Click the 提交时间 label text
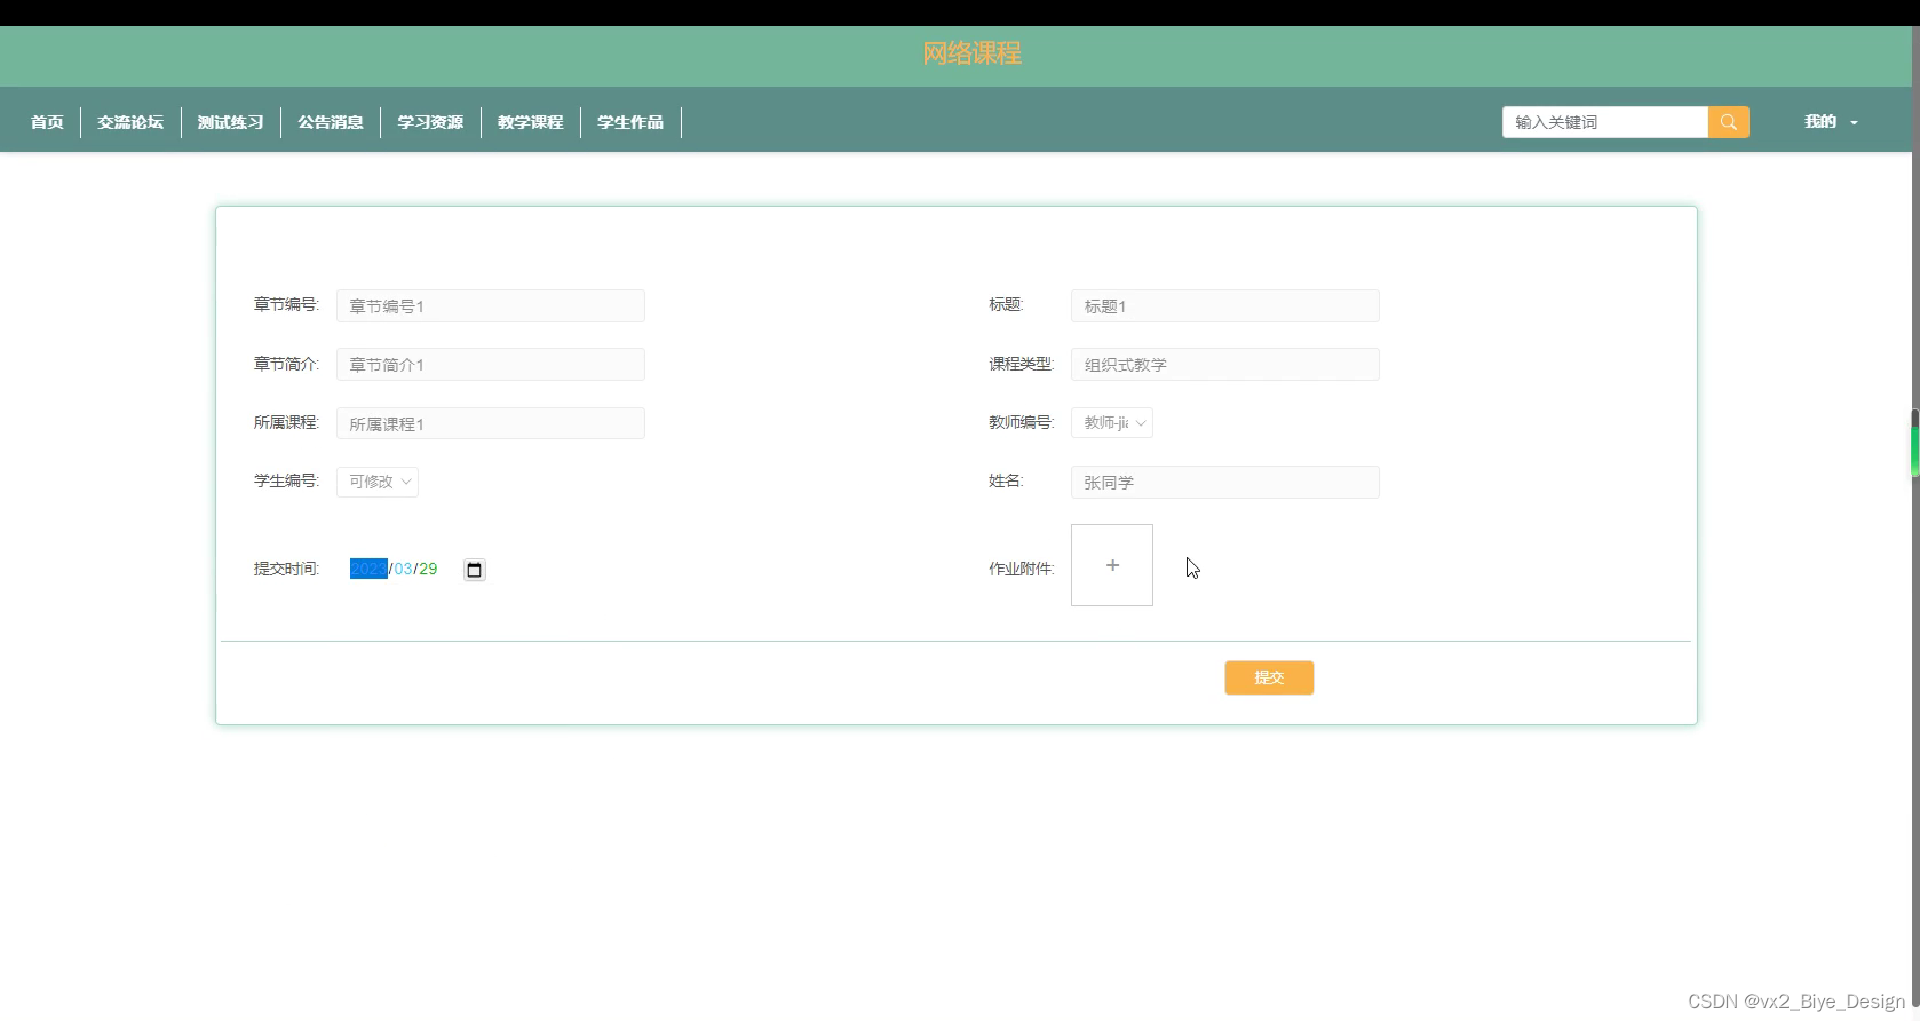Screen dimensions: 1920x1021 tap(286, 569)
